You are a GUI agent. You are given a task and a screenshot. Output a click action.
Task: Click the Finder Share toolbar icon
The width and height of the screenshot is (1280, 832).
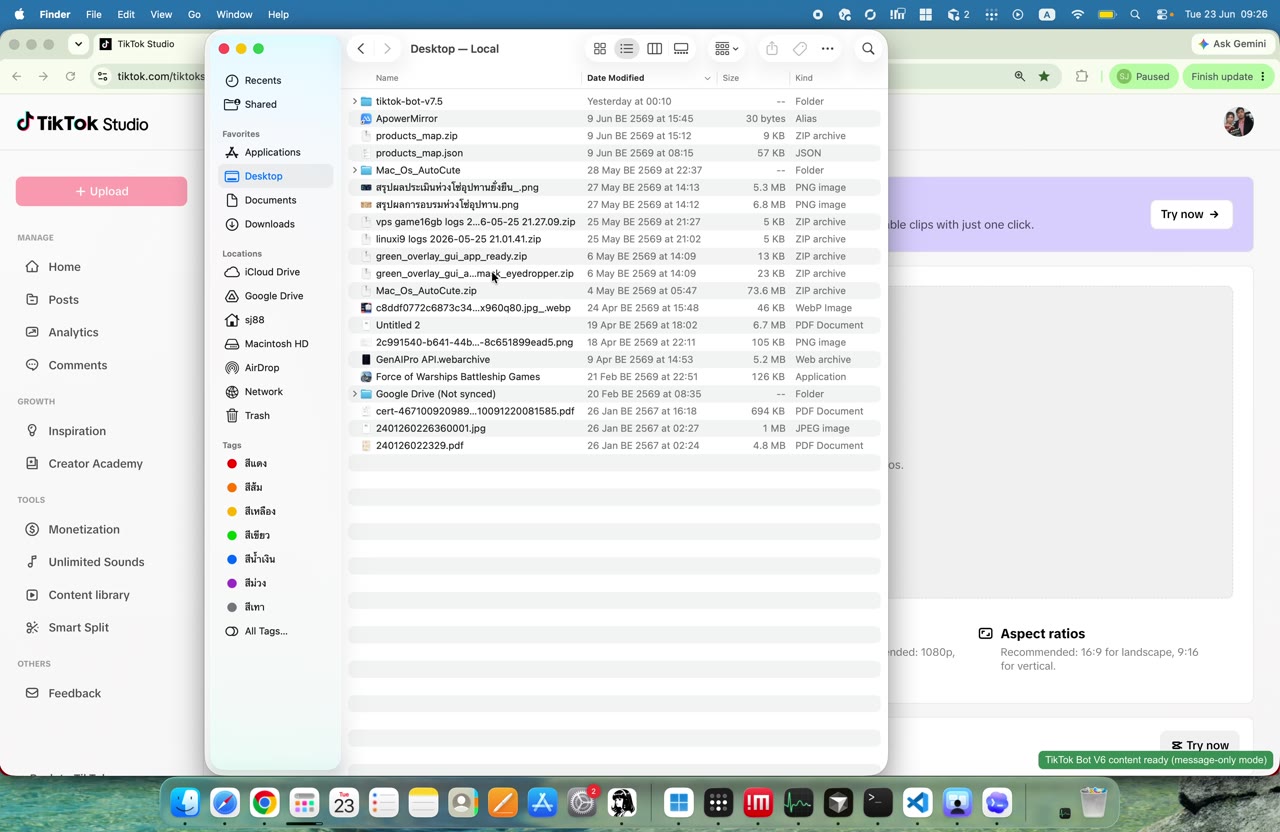[772, 48]
